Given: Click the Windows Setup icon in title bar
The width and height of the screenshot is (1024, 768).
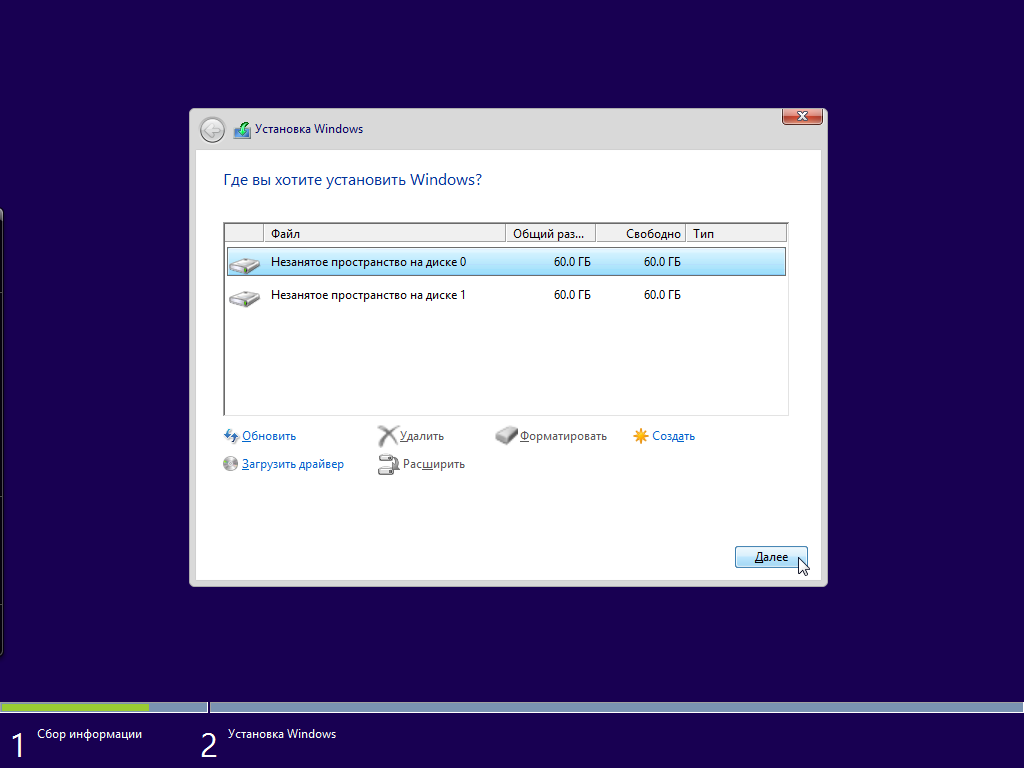Looking at the screenshot, I should [242, 129].
